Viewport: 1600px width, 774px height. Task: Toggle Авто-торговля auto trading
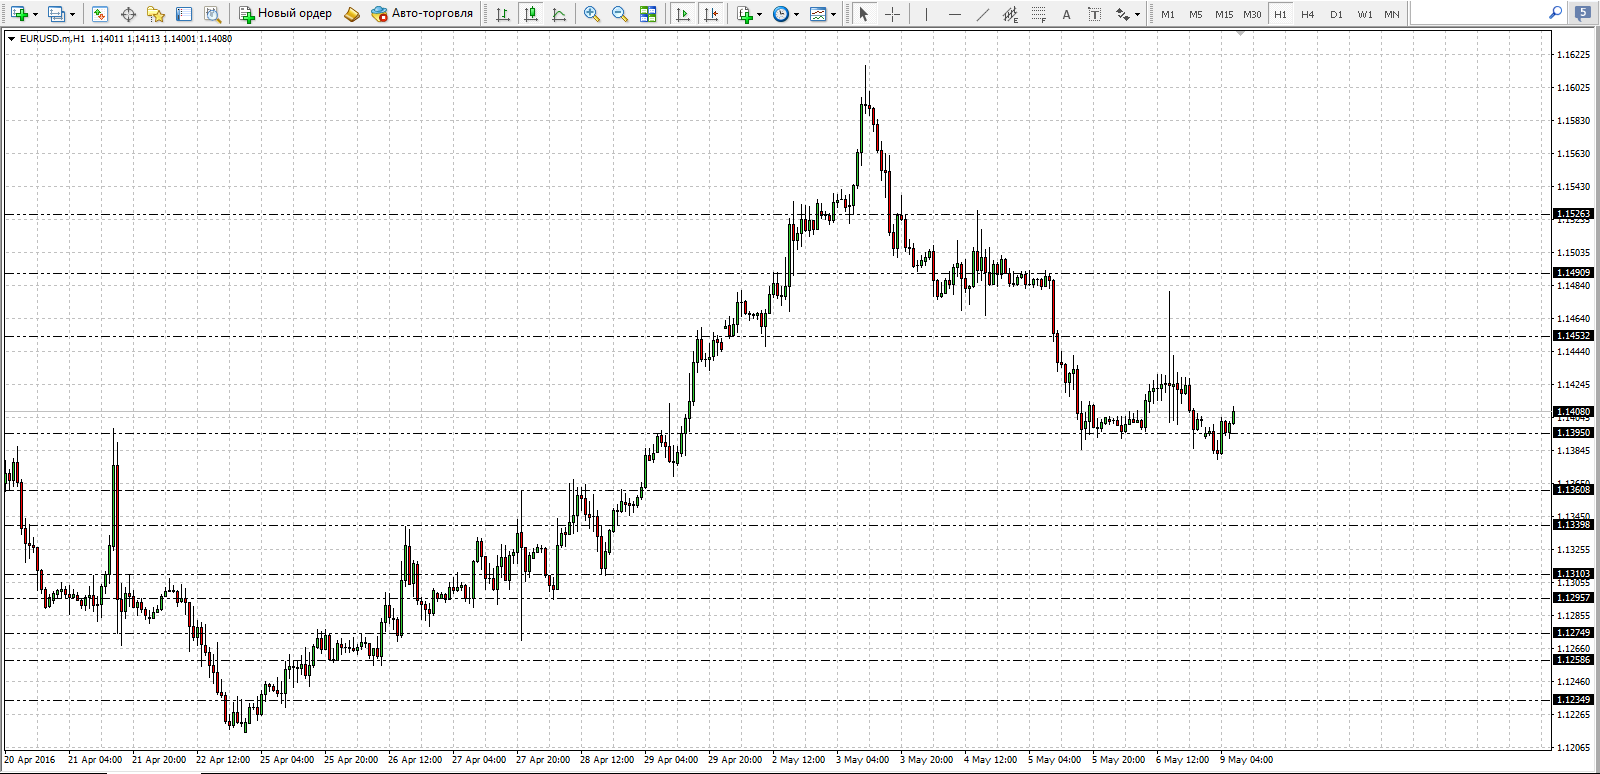tap(422, 14)
